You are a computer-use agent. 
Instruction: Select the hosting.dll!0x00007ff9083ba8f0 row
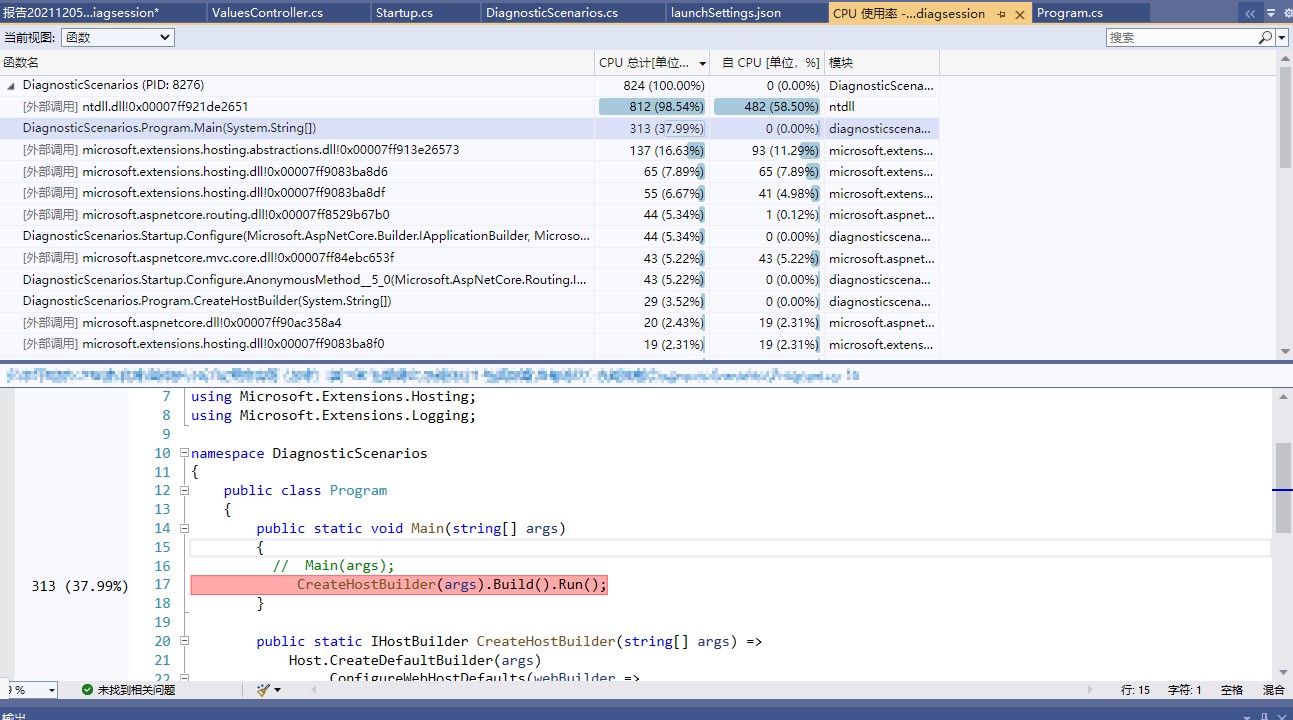(470, 344)
